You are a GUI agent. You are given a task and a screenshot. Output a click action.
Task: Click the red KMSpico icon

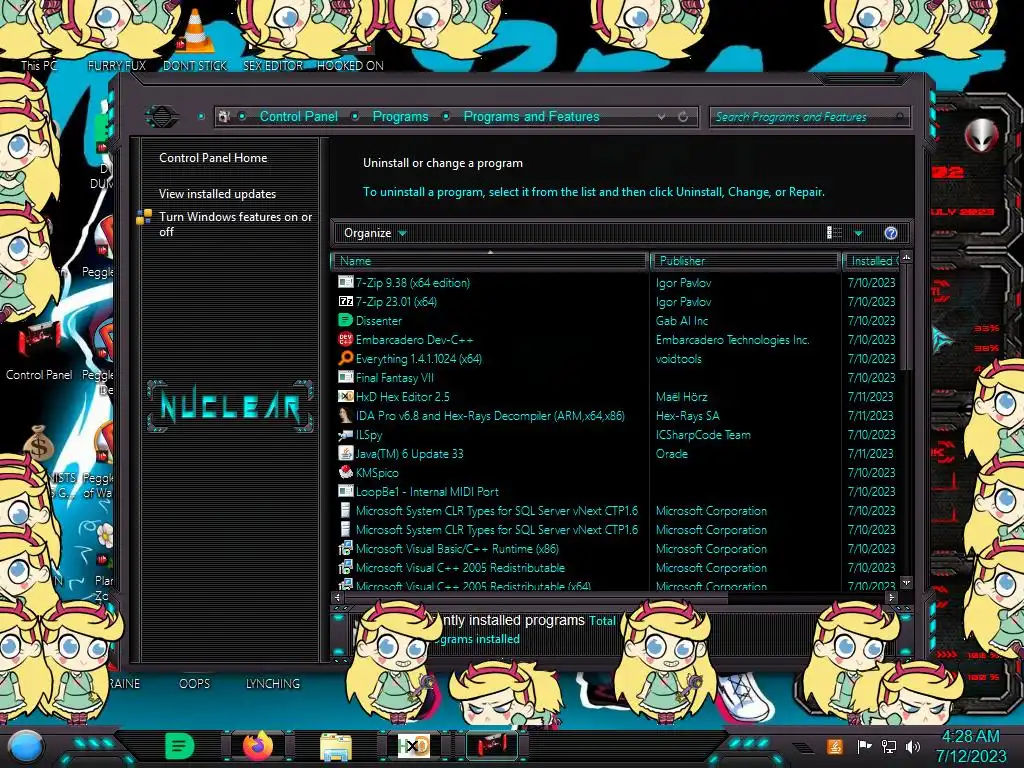[345, 472]
